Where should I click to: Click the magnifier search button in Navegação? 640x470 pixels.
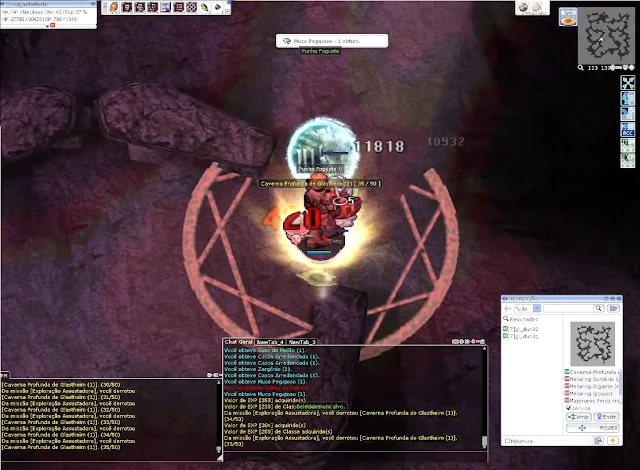click(599, 308)
